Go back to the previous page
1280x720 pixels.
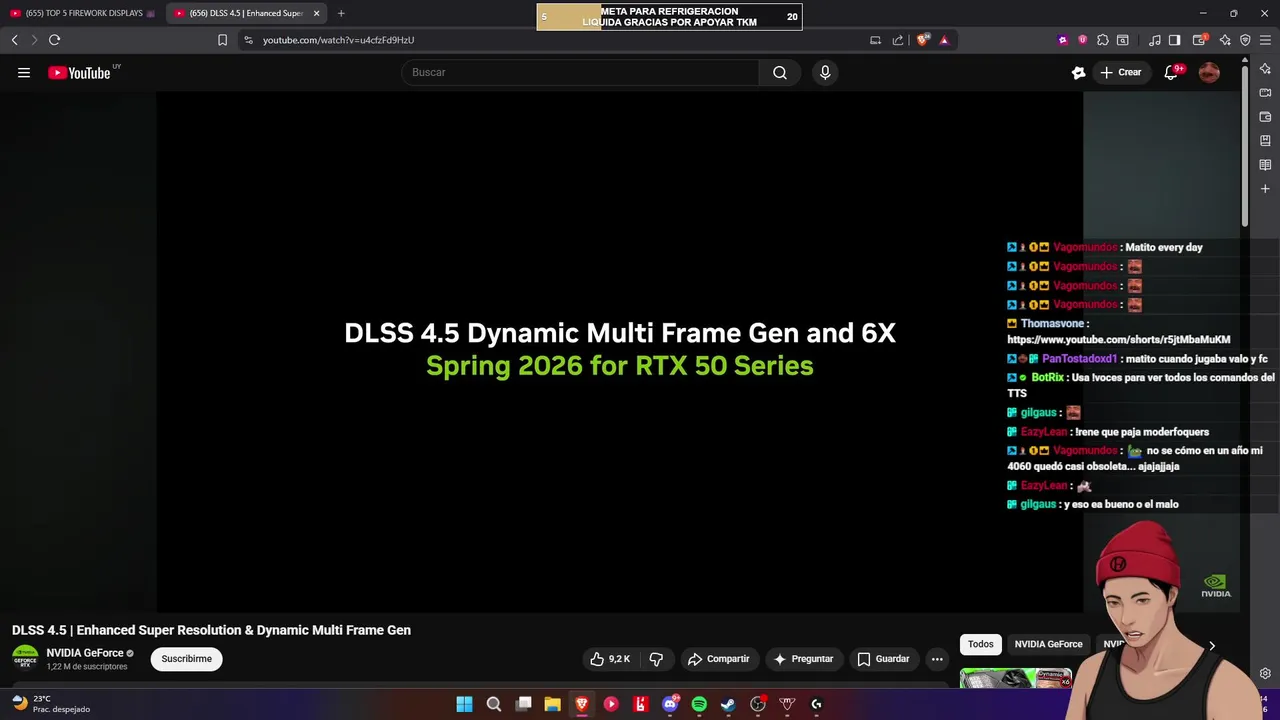tap(14, 40)
